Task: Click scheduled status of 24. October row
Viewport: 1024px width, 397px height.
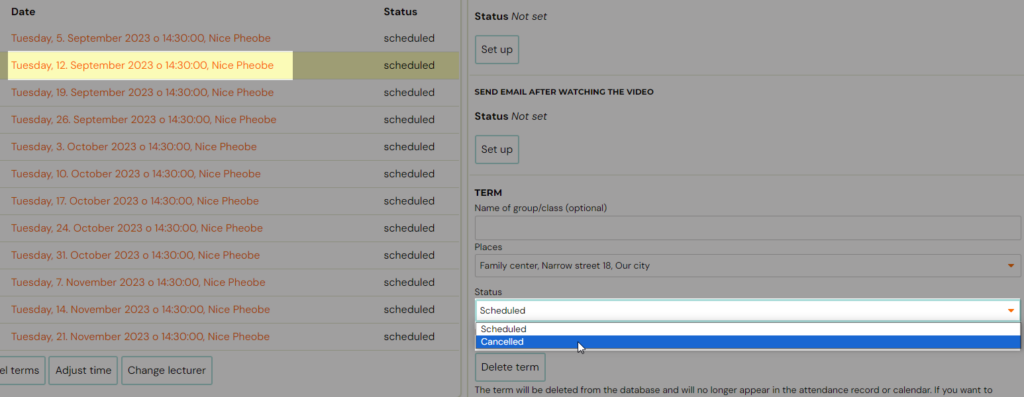Action: [409, 229]
